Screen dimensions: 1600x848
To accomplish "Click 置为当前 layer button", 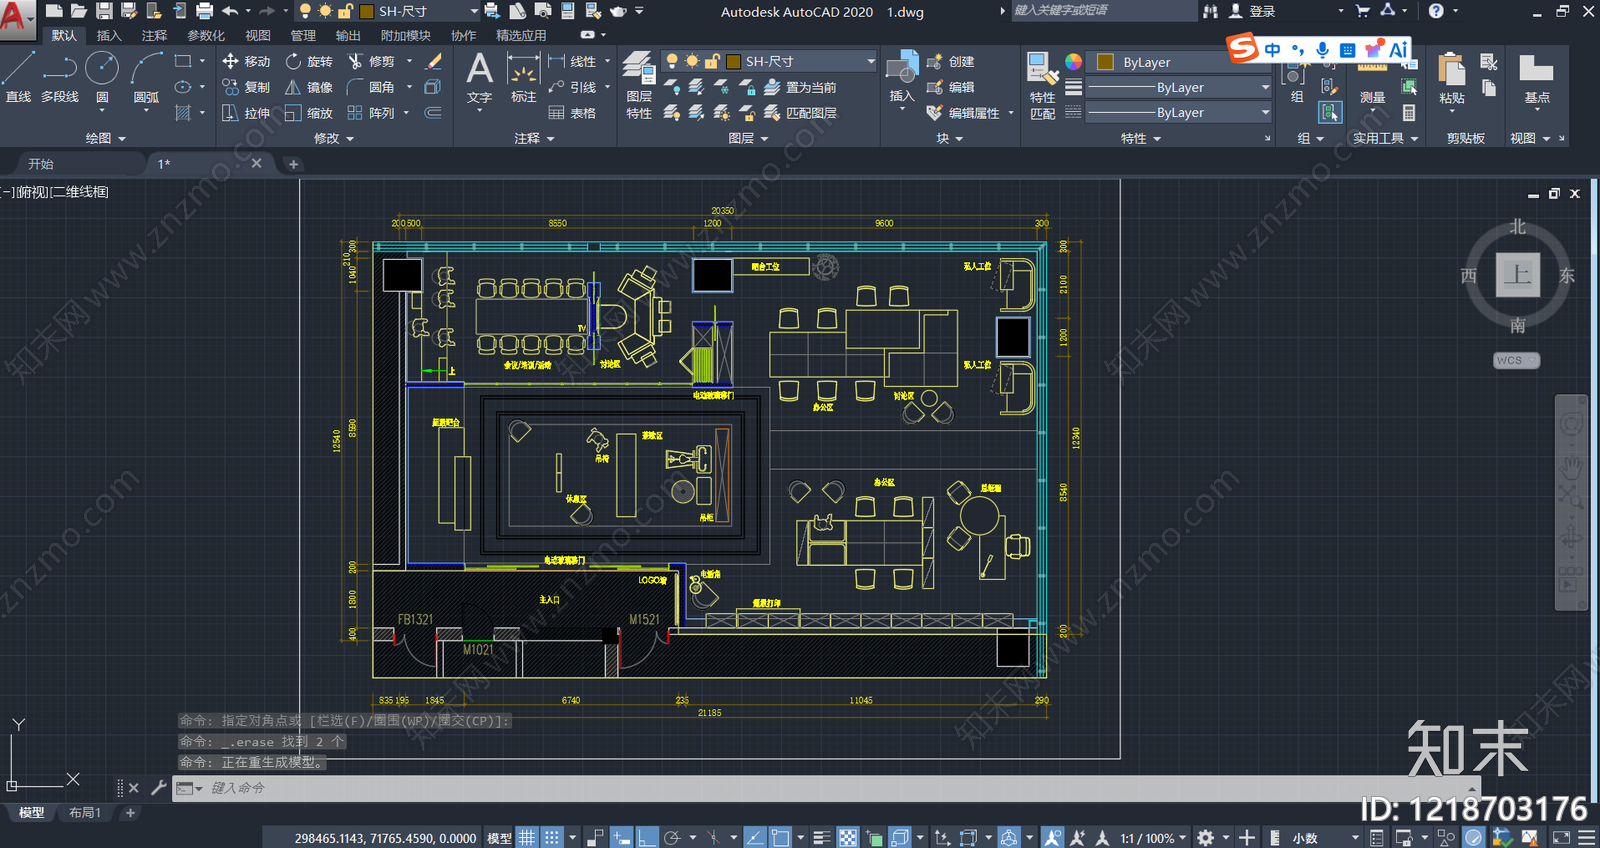I will [x=801, y=87].
